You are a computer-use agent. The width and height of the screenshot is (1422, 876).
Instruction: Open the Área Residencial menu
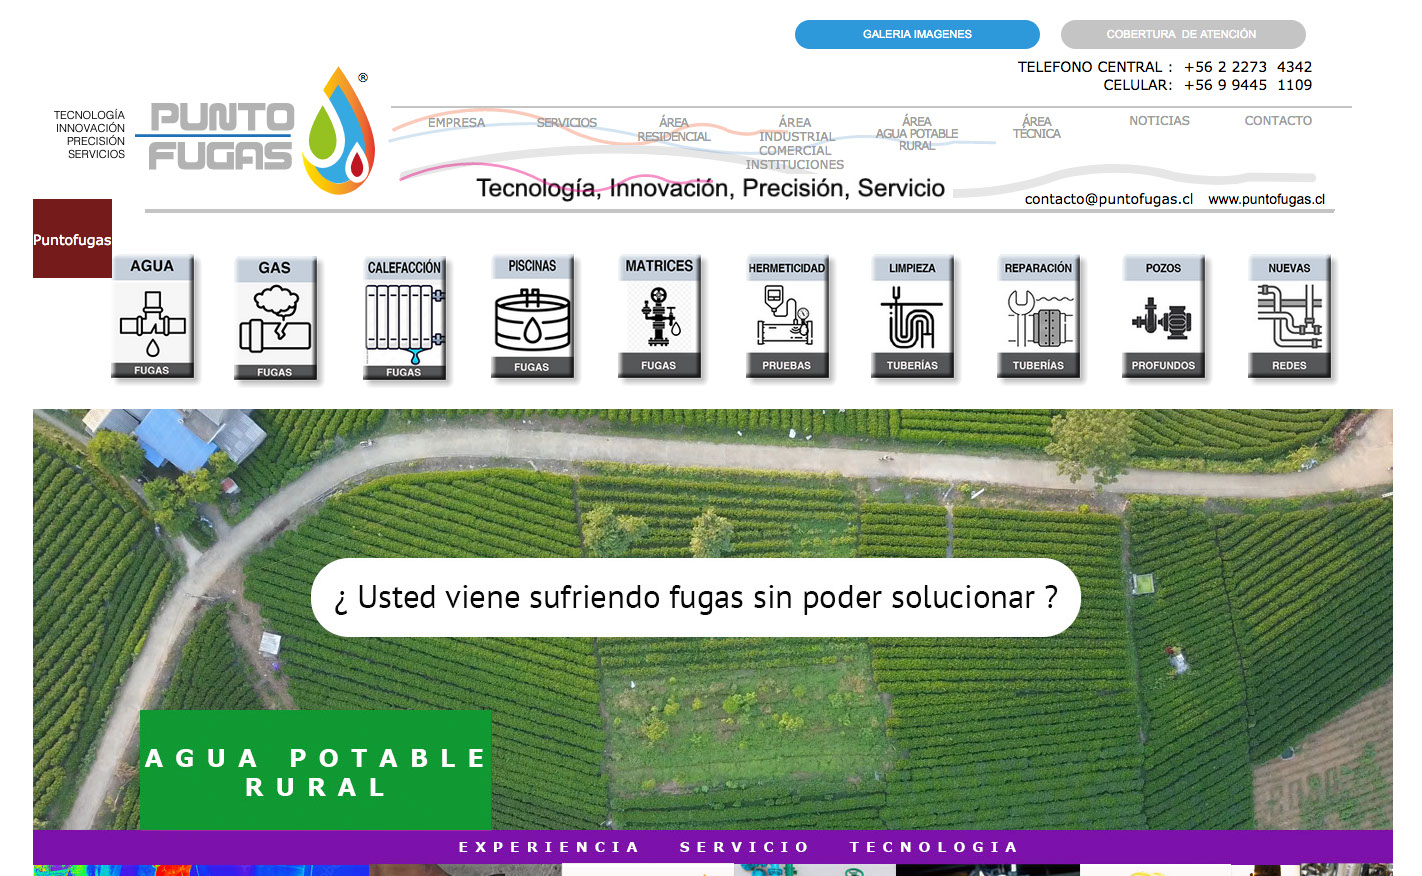pos(673,130)
